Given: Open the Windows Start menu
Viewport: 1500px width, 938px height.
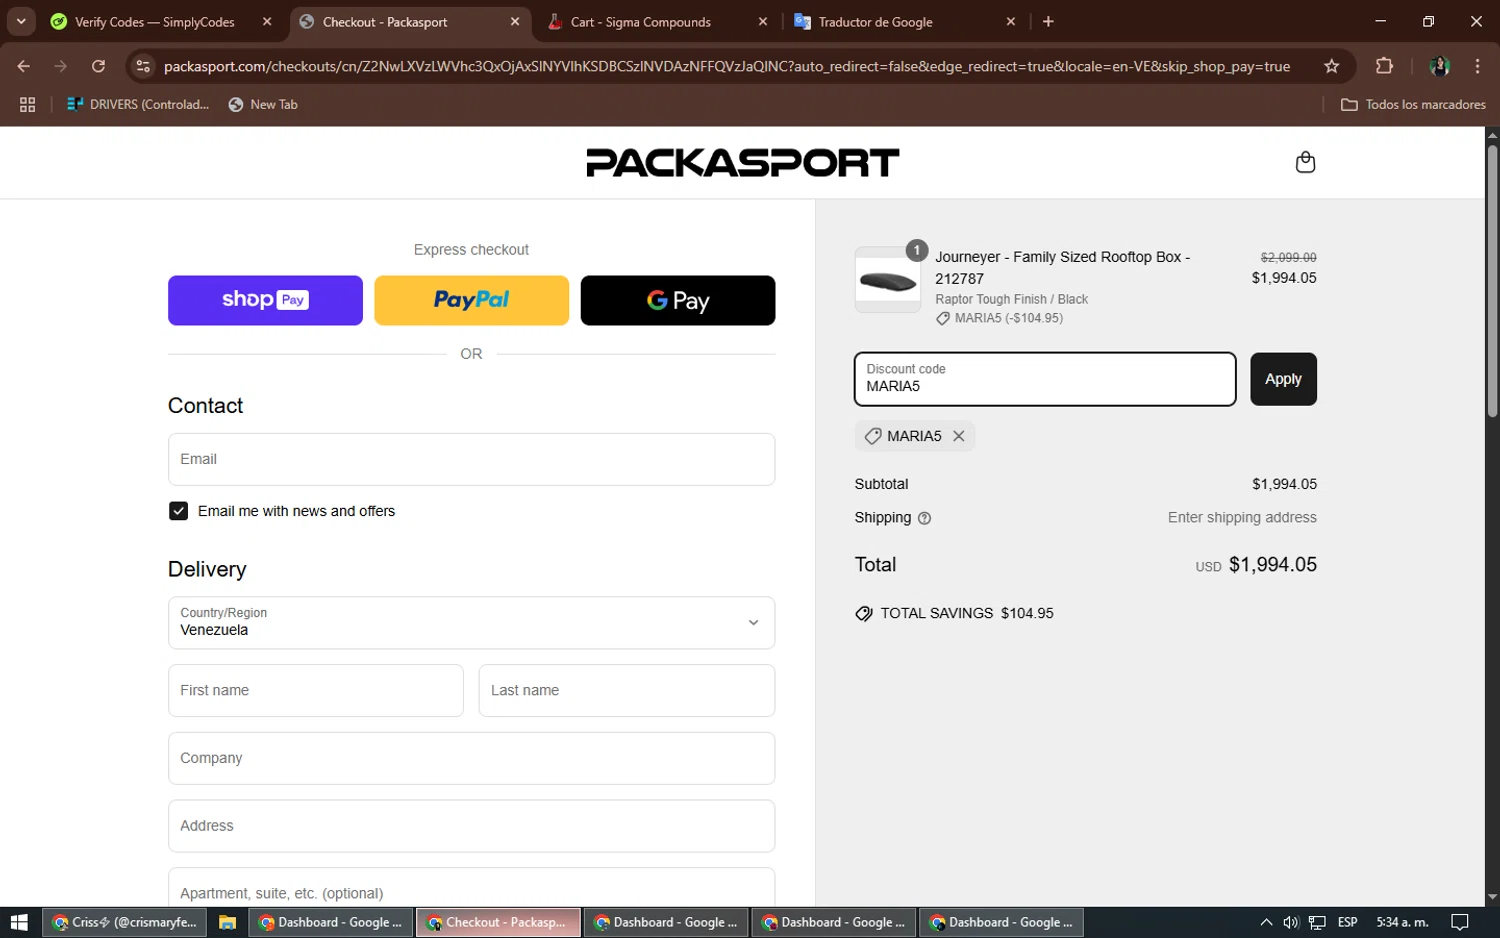Looking at the screenshot, I should pyautogui.click(x=19, y=922).
